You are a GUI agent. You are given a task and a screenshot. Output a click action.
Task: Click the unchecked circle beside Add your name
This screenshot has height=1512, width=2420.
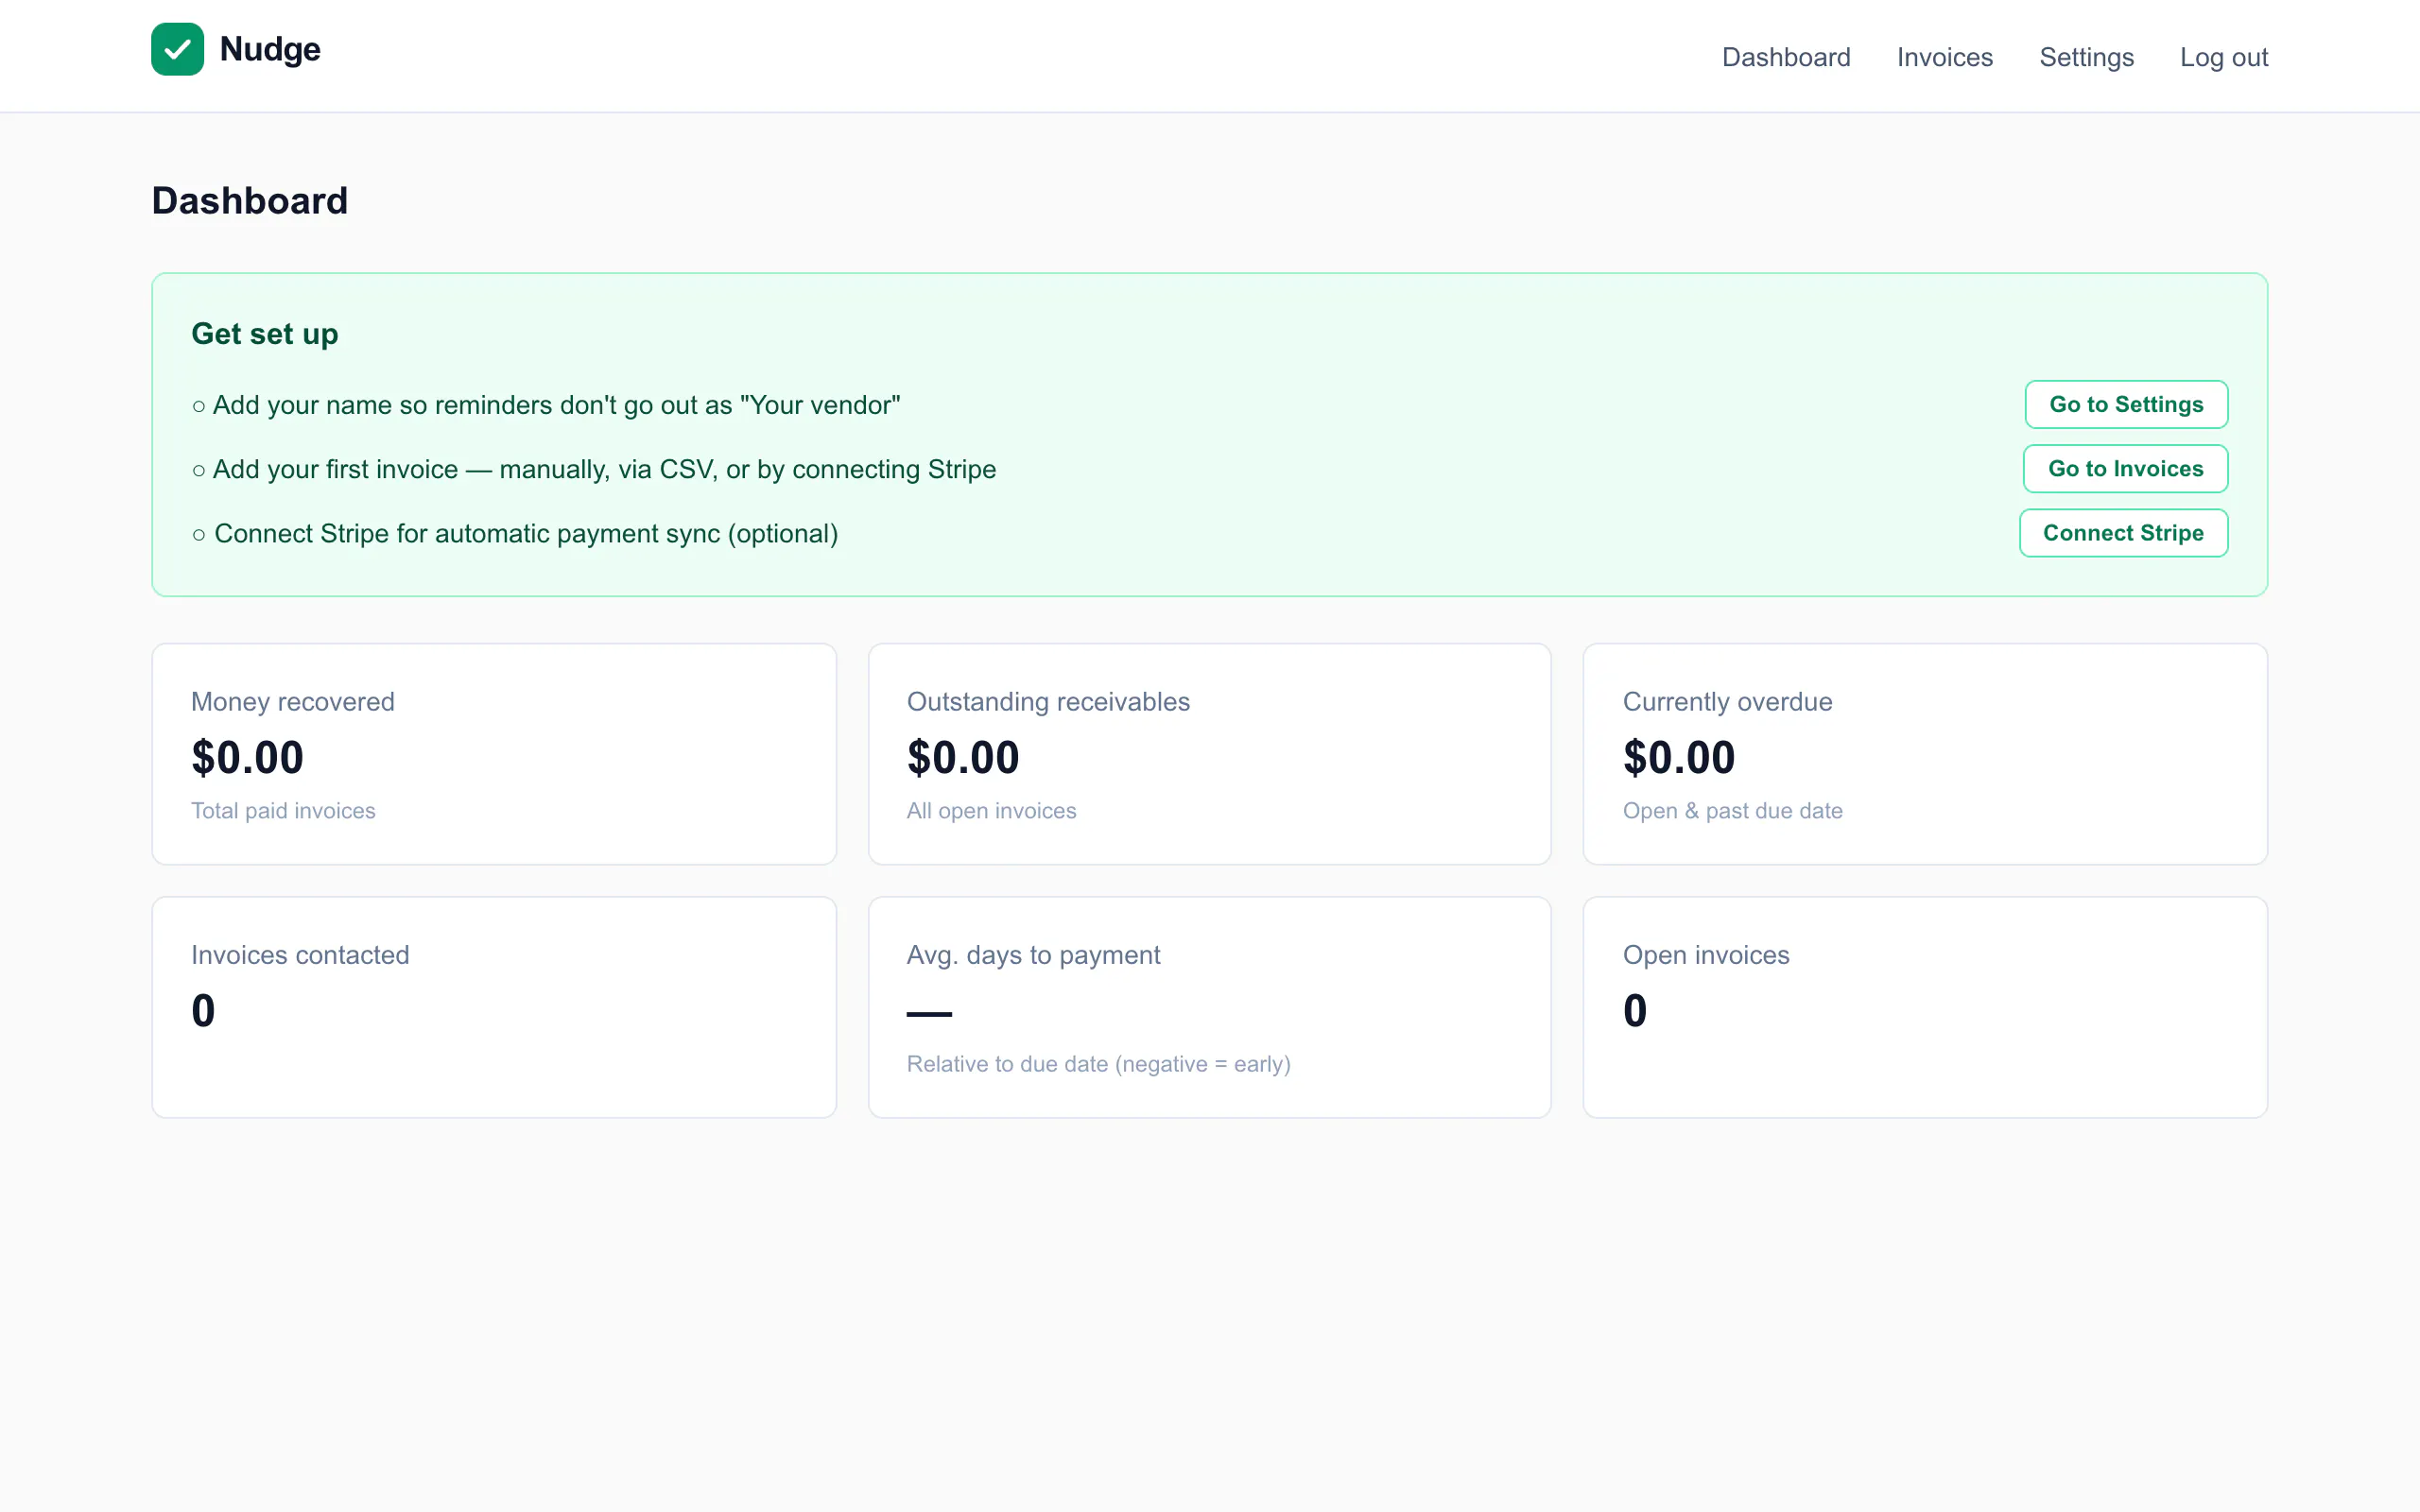[199, 406]
